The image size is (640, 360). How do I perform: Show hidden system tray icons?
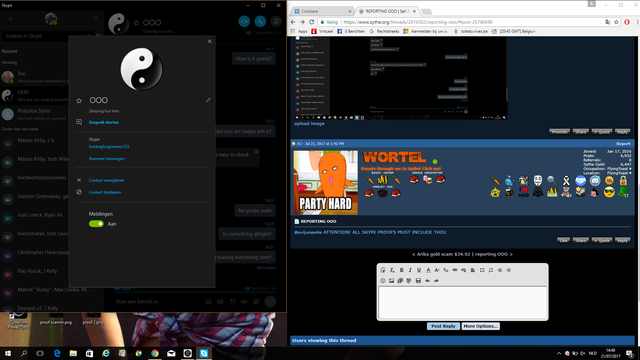point(558,353)
